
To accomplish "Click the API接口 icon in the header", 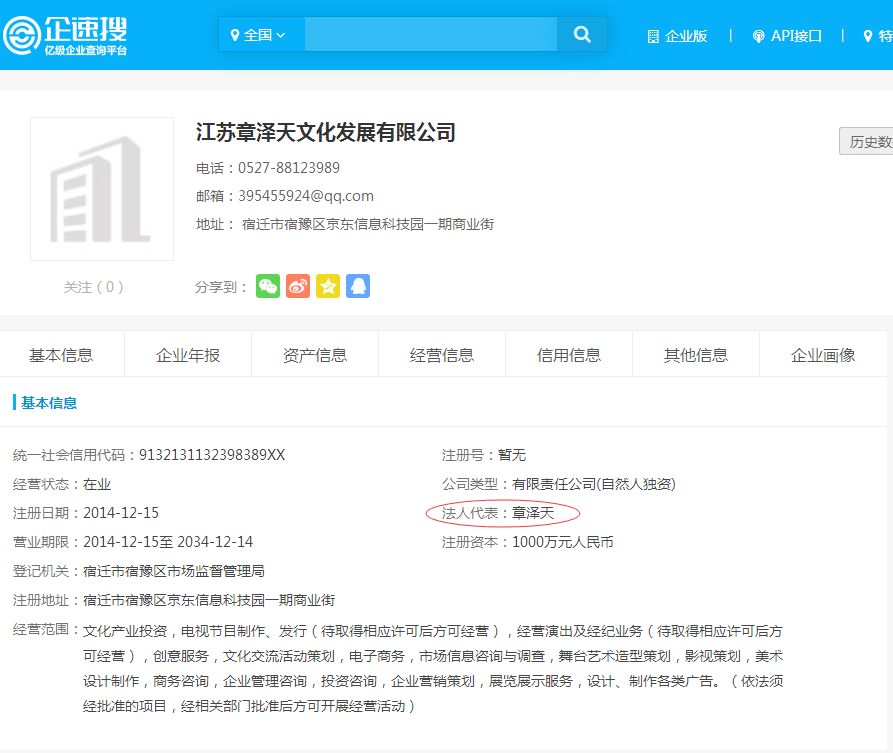I will [757, 34].
